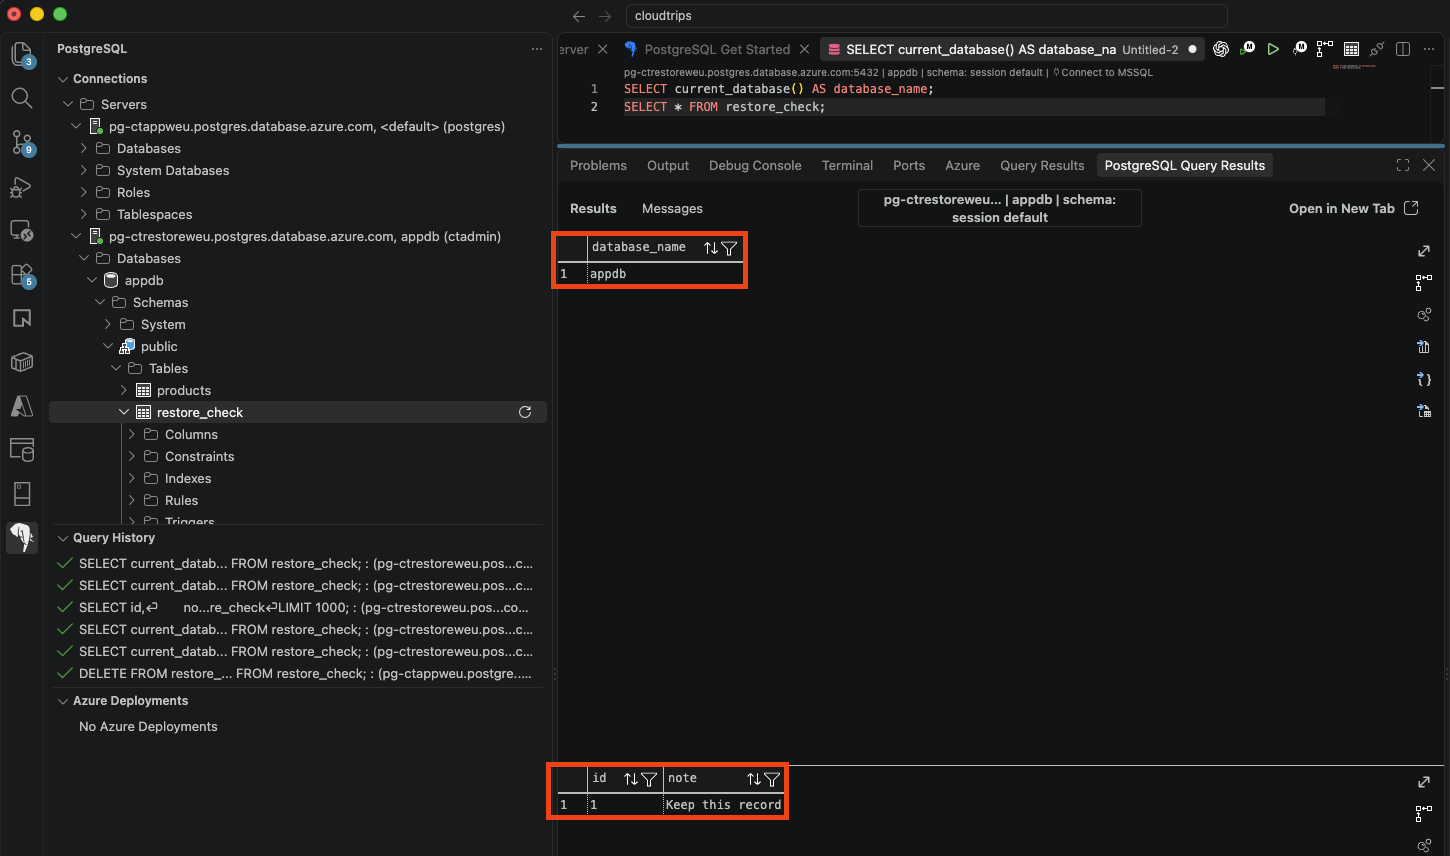This screenshot has width=1450, height=856.
Task: Open the Search view in activity bar
Action: click(x=22, y=98)
